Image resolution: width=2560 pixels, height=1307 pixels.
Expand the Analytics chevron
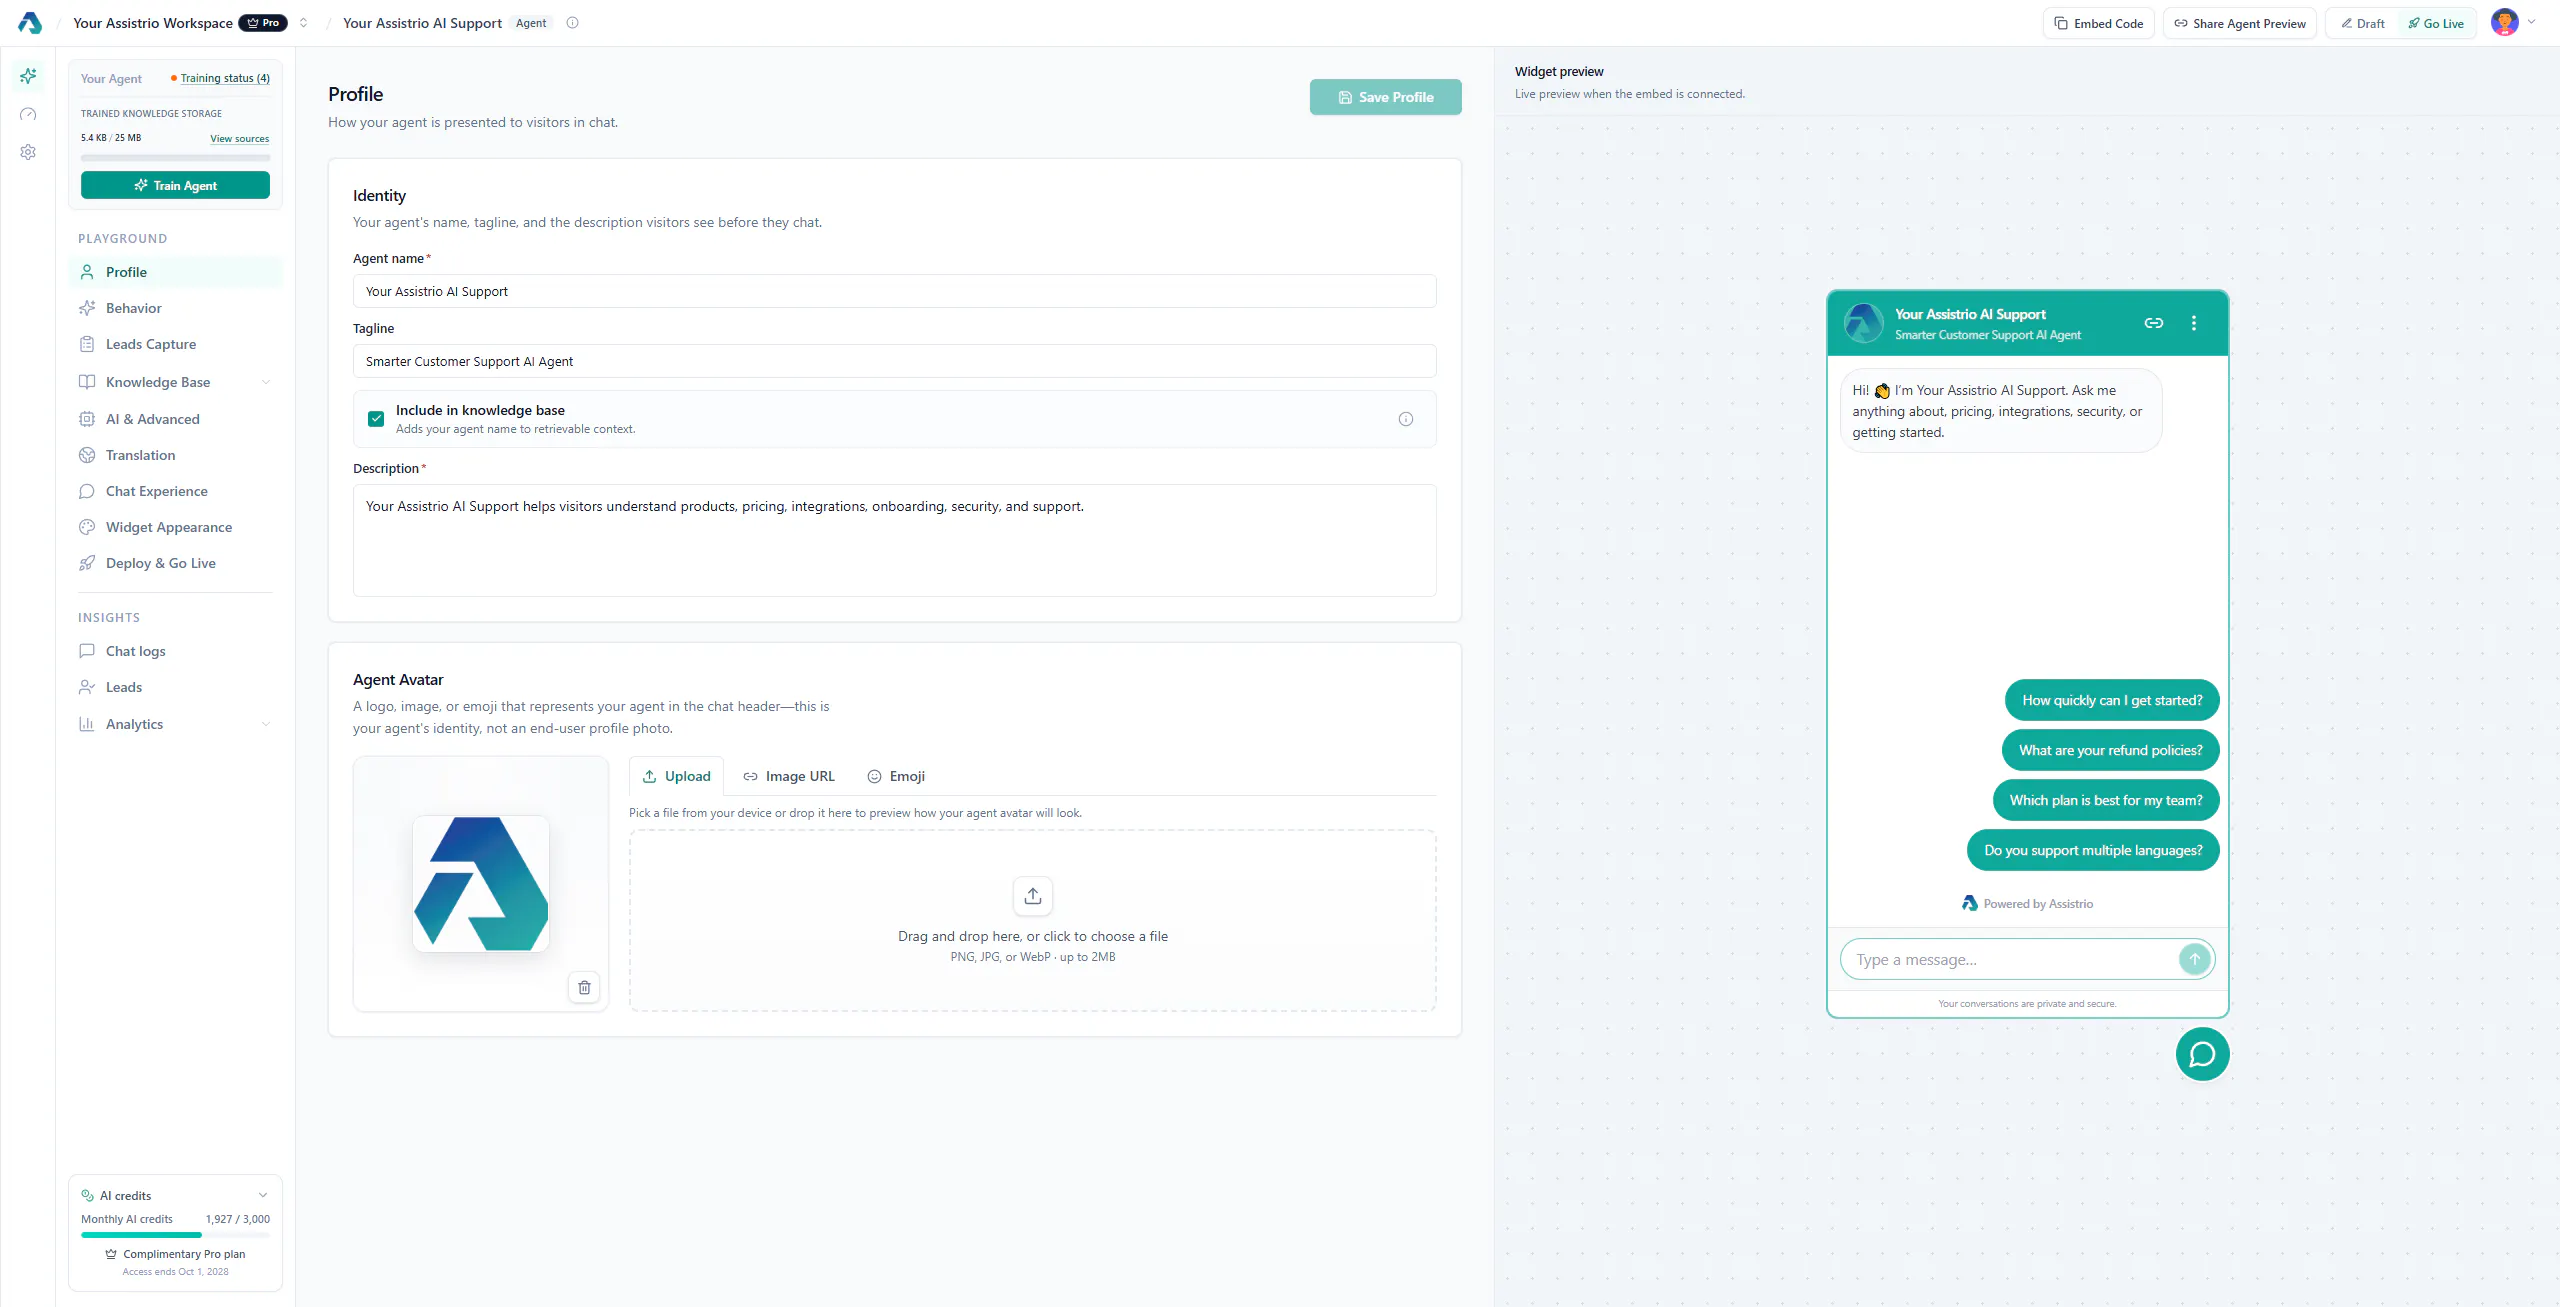266,724
